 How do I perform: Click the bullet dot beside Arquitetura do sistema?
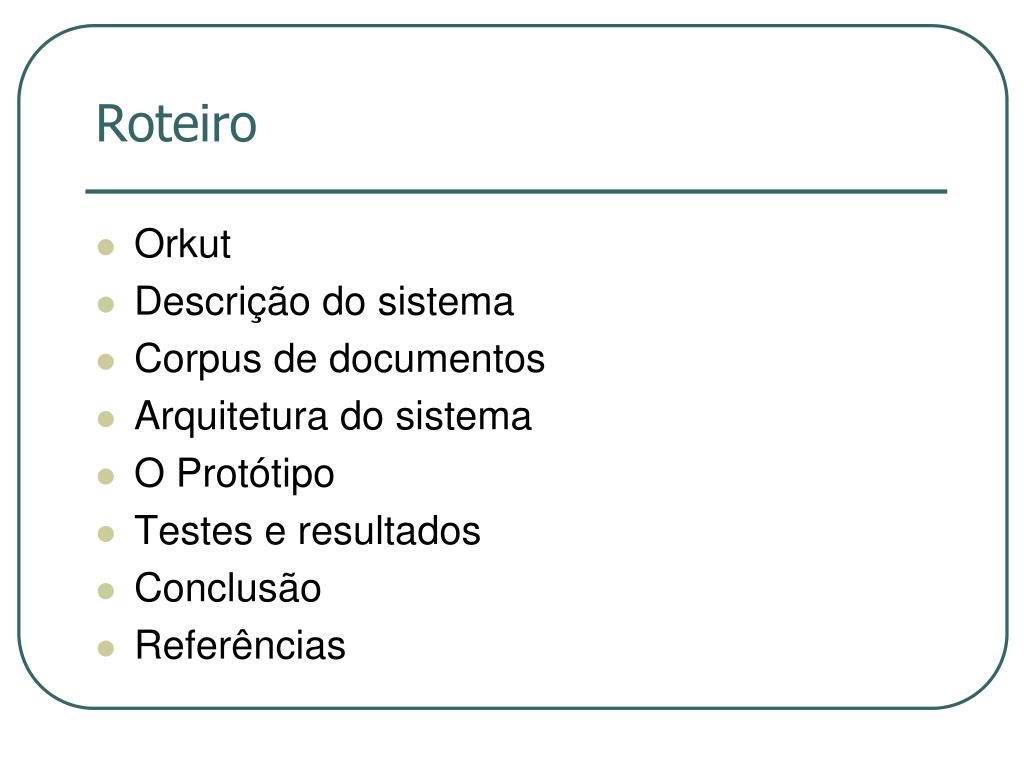[106, 419]
